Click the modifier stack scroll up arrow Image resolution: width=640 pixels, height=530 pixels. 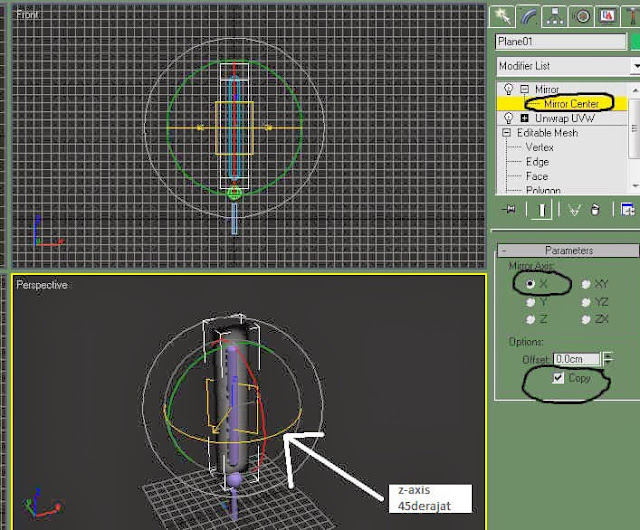tap(635, 90)
